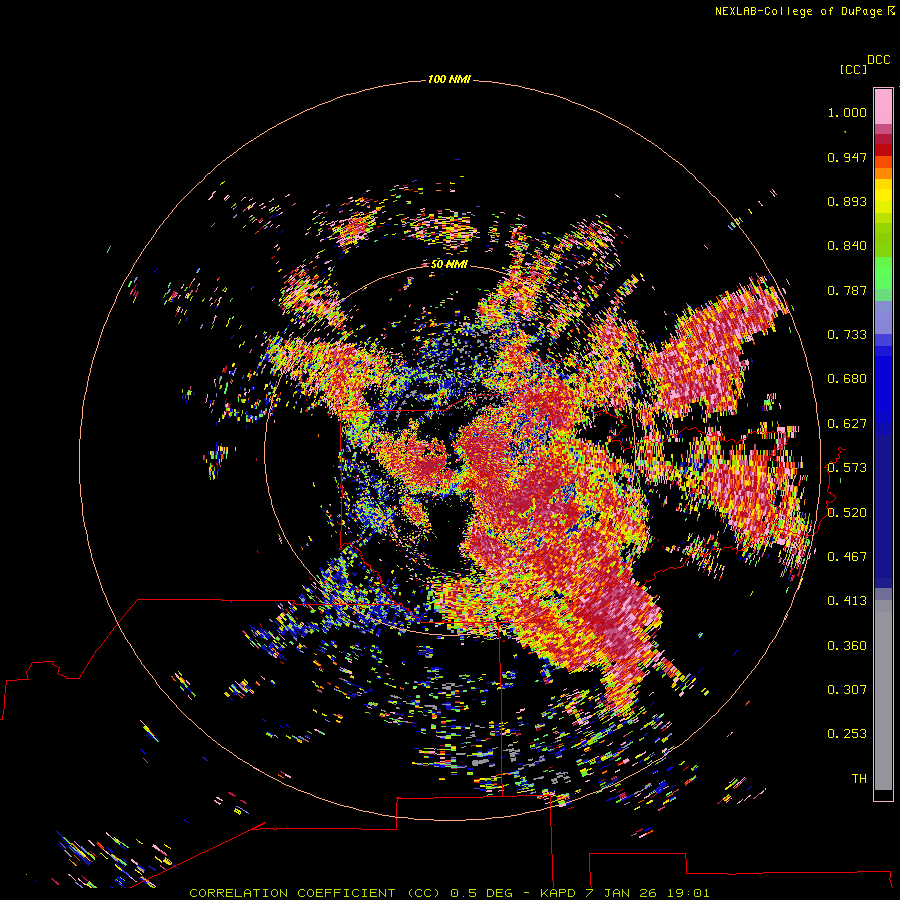
Task: Pick the lavender swatch on the color bar
Action: [x=883, y=318]
